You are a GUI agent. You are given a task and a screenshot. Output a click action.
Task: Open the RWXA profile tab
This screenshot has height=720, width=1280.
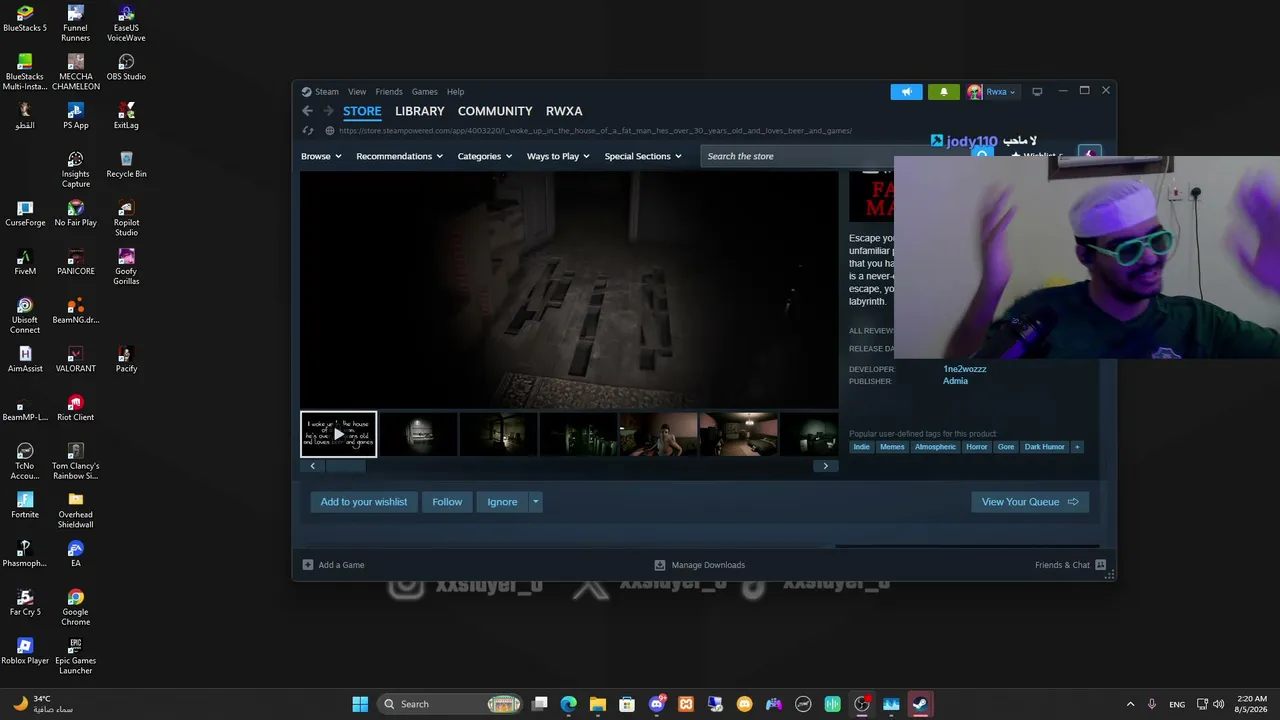[x=564, y=111]
